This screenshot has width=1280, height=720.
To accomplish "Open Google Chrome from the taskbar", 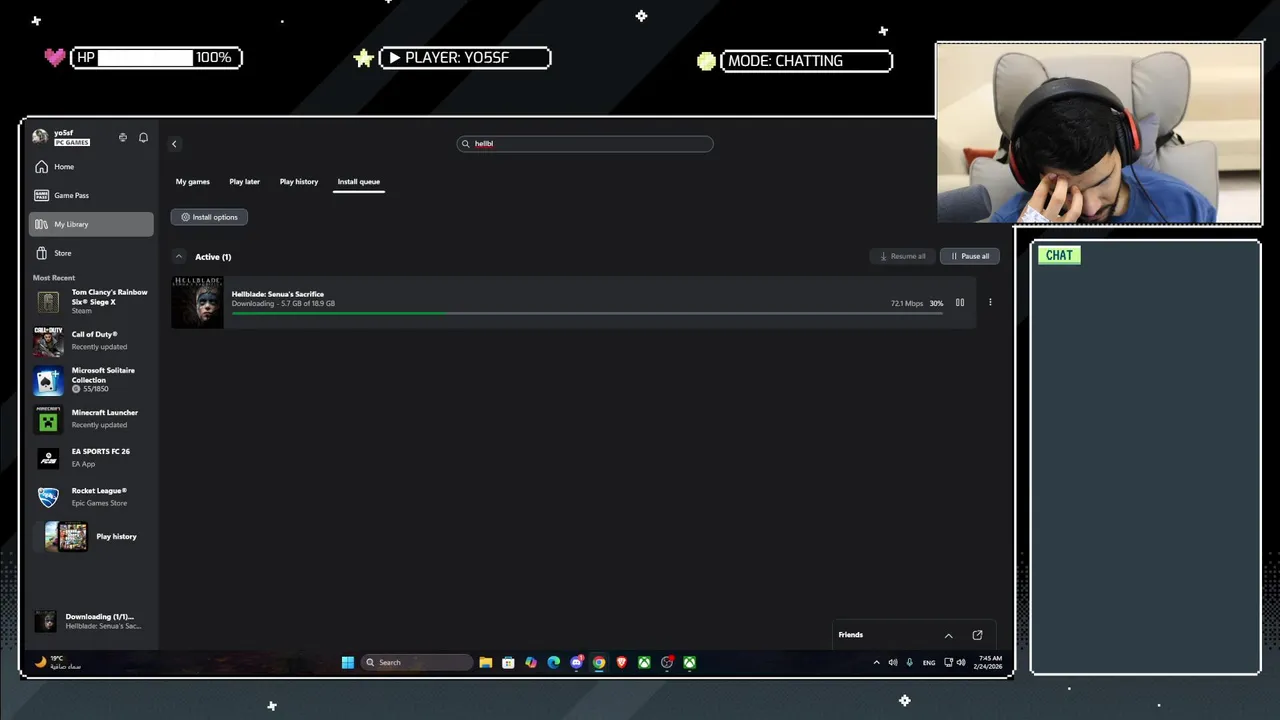I will click(x=599, y=662).
